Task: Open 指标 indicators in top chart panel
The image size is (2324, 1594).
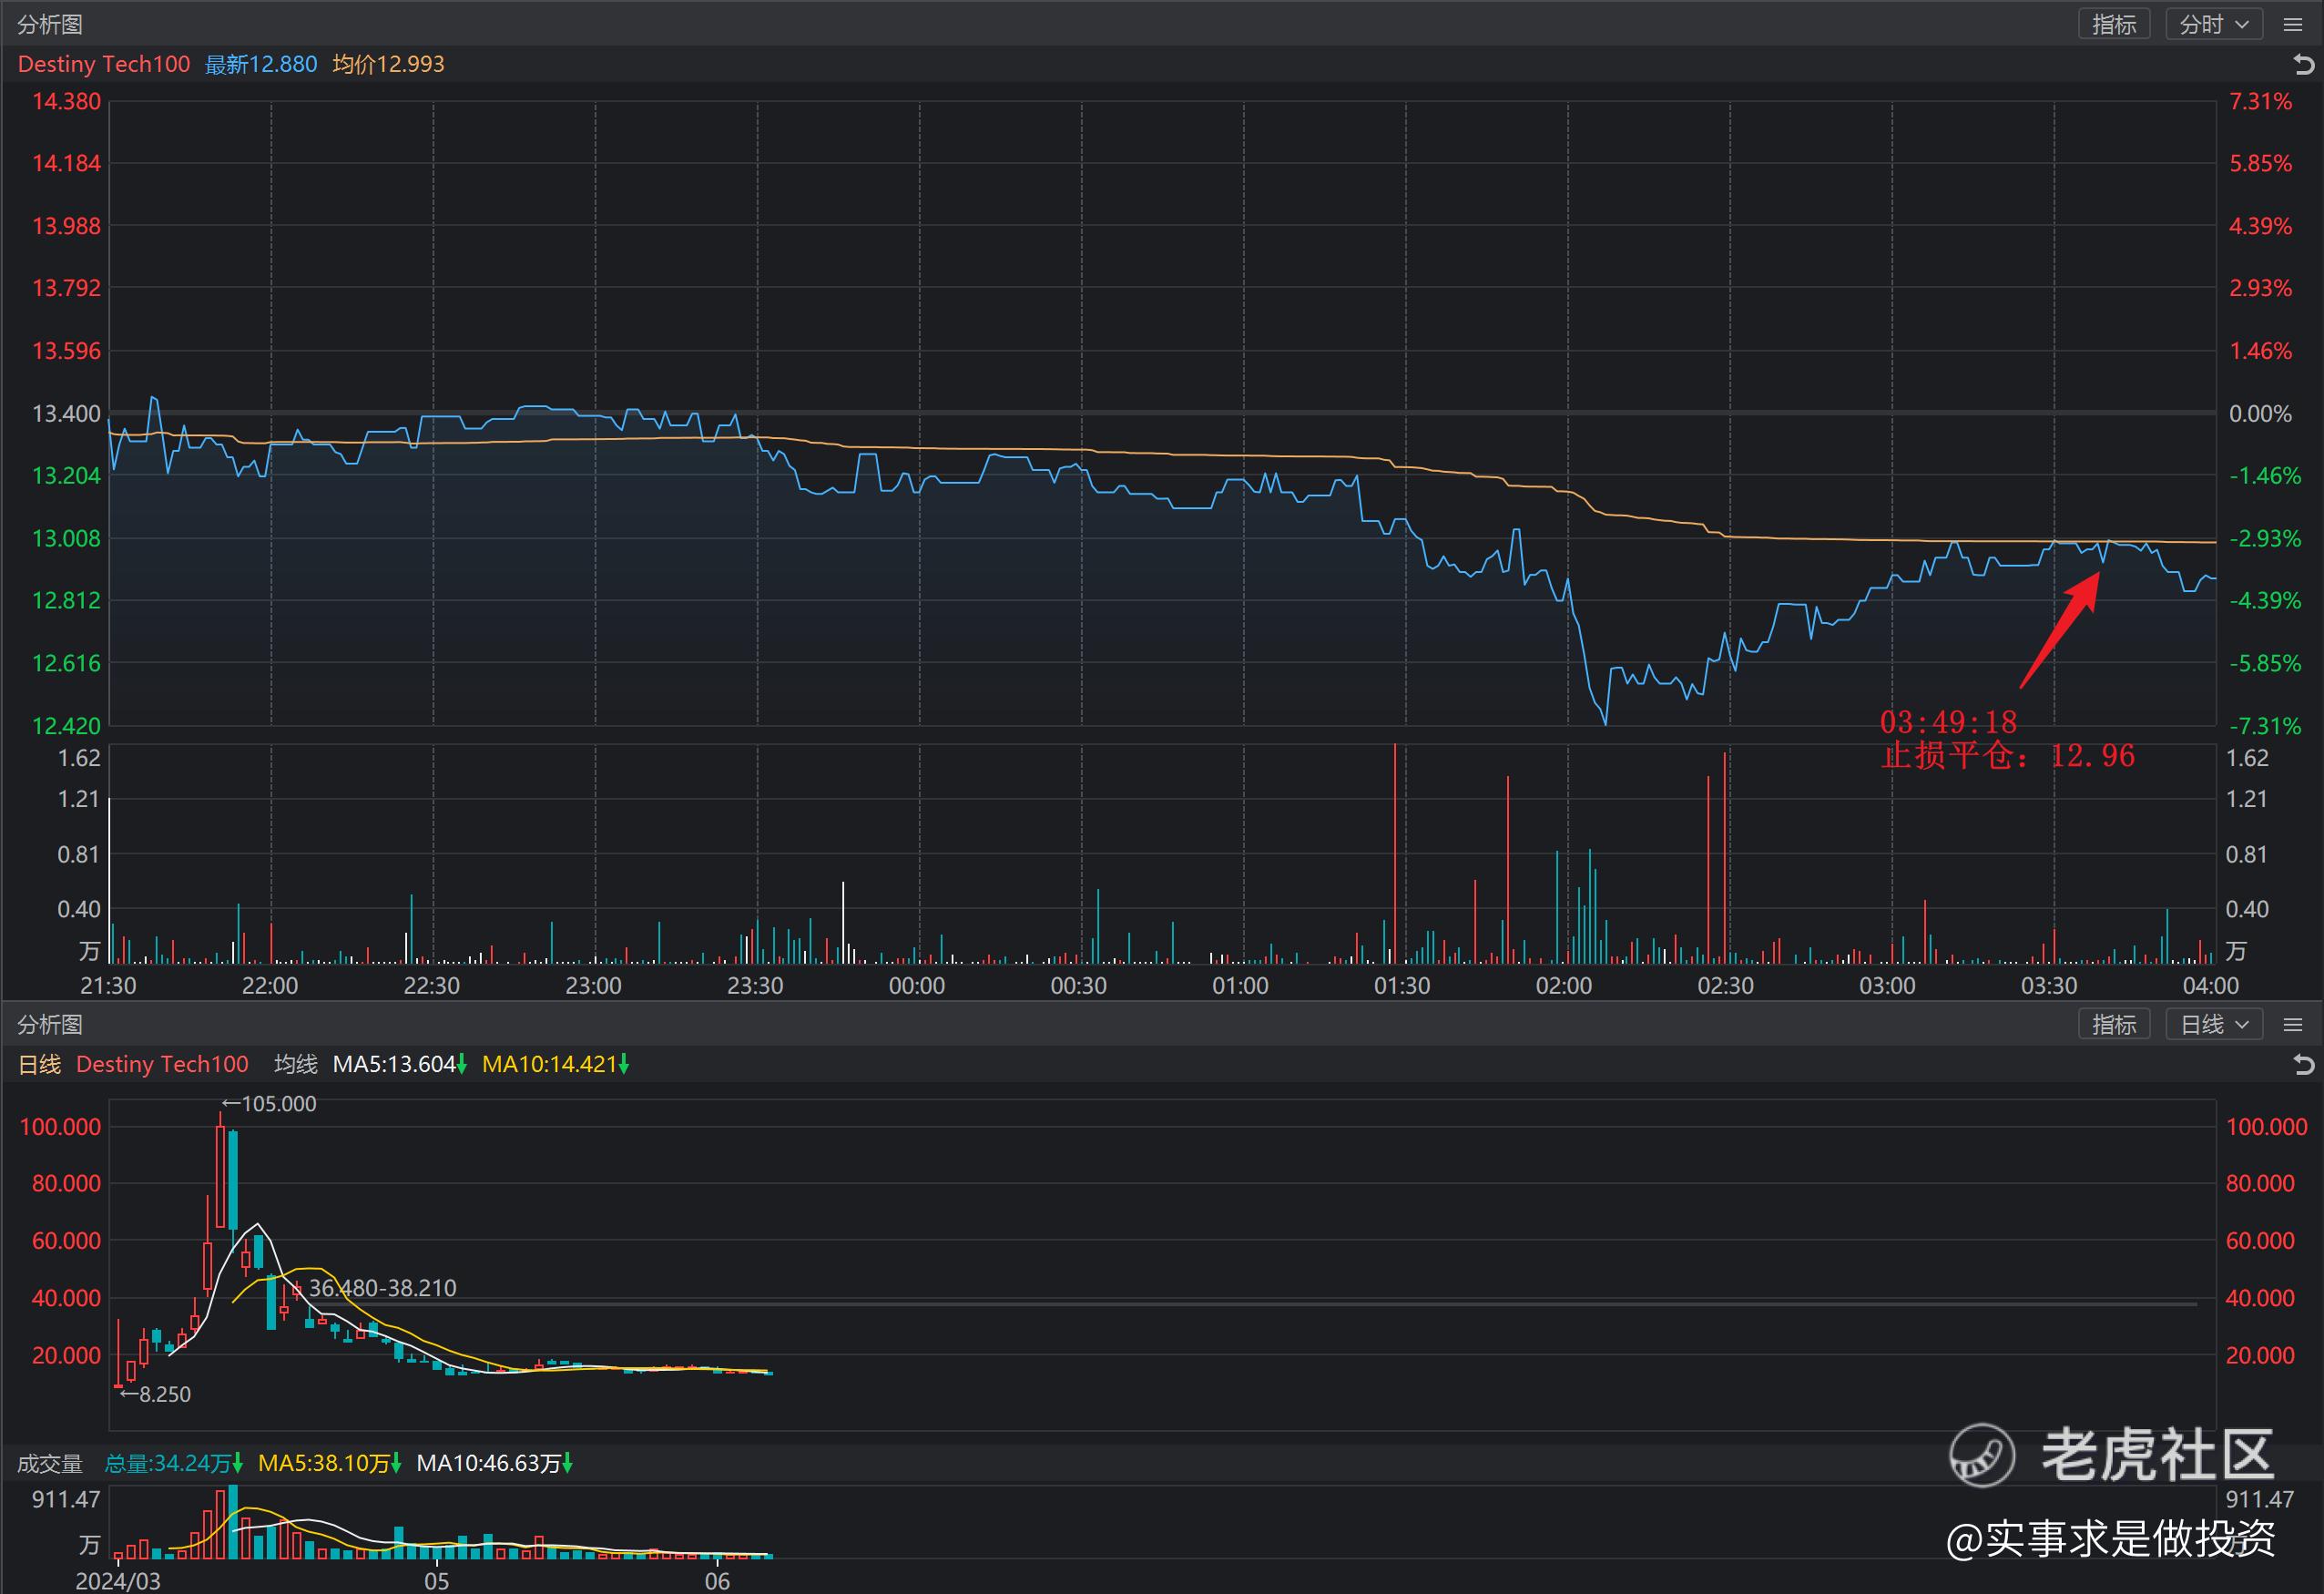Action: pyautogui.click(x=2114, y=24)
